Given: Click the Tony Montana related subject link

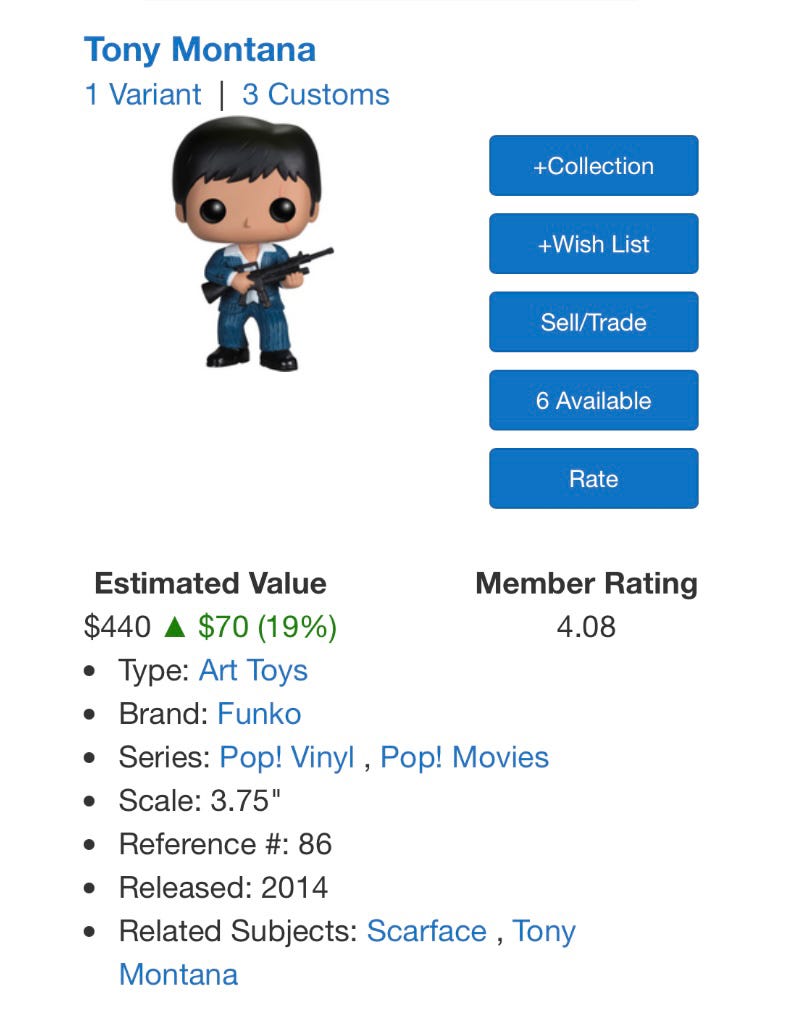Looking at the screenshot, I should (x=544, y=931).
